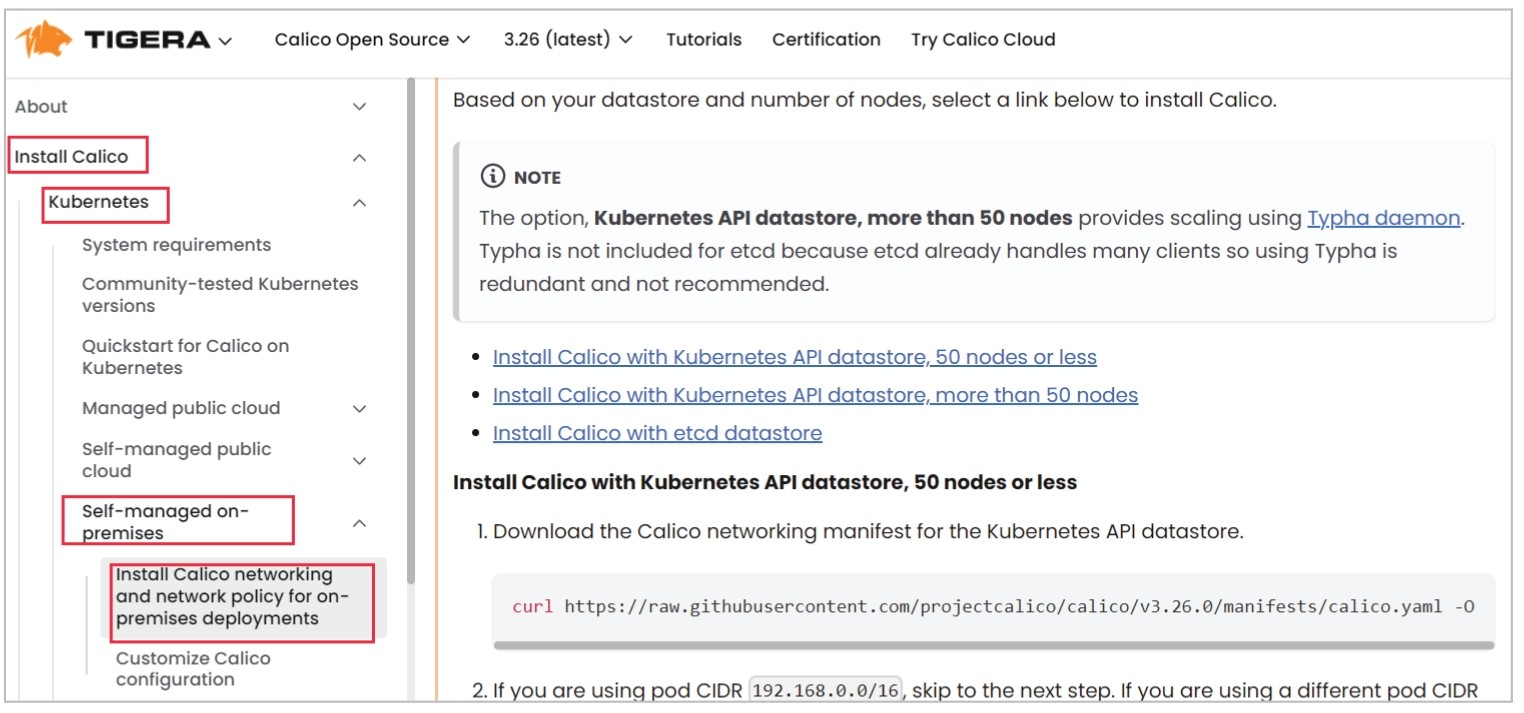Image resolution: width=1524 pixels, height=713 pixels.
Task: Collapse the Kubernetes section chevron
Action: pyautogui.click(x=360, y=203)
